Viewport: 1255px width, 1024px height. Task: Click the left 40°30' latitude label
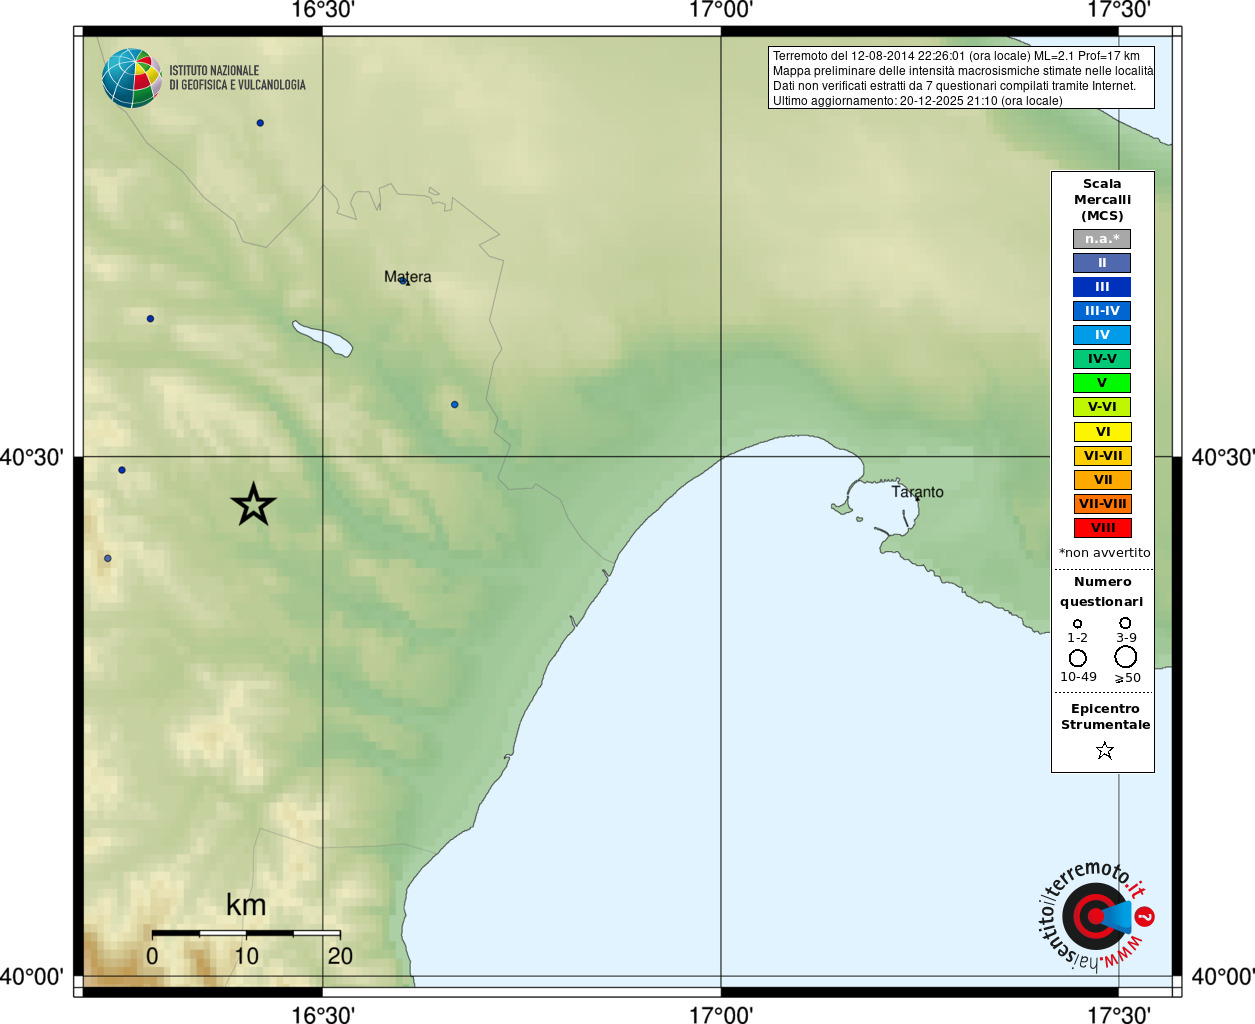point(32,457)
